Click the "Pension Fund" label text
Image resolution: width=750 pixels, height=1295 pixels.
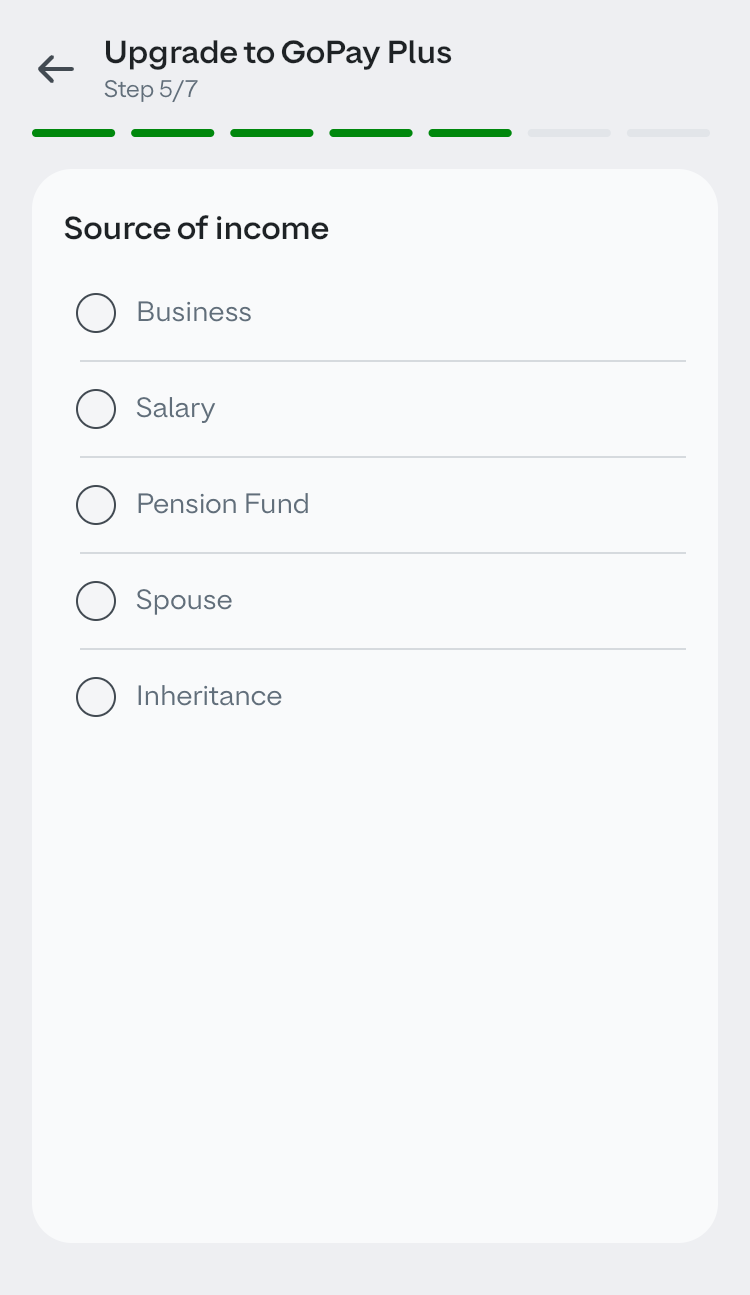[223, 504]
